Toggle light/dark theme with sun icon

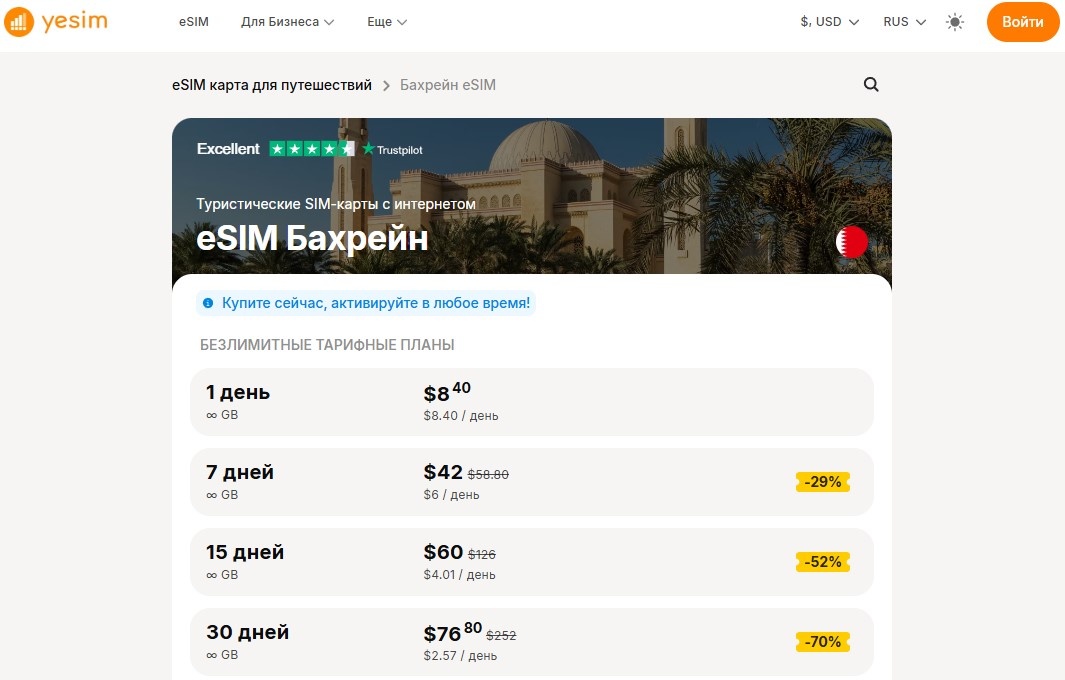click(955, 21)
